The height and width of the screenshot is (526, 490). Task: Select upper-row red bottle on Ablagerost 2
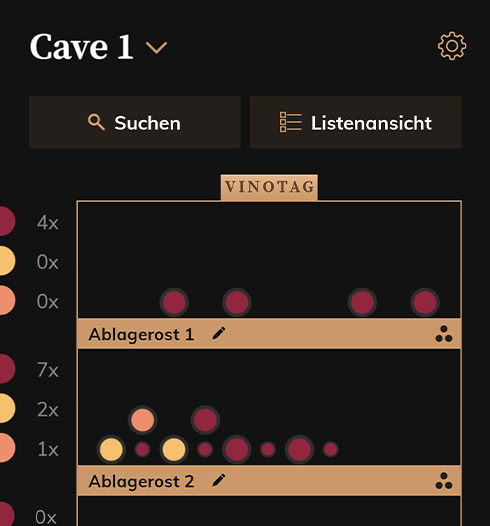pos(205,420)
